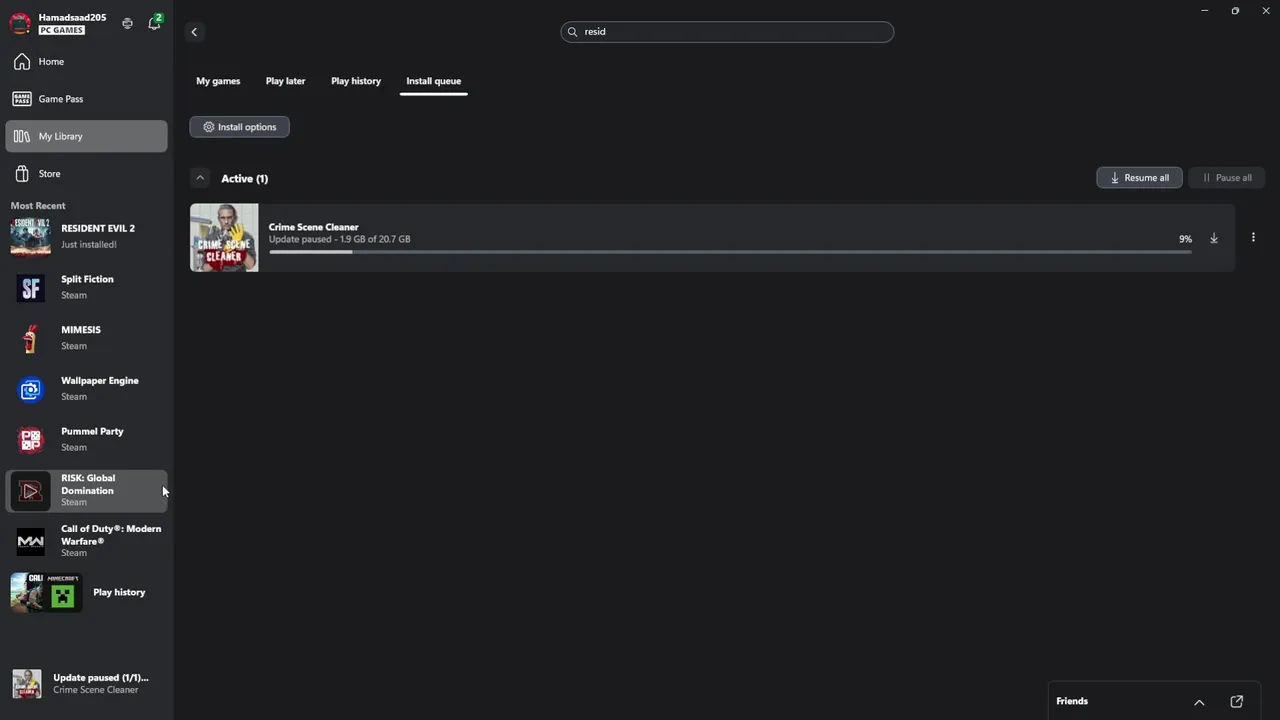Click the search magnifier icon
Viewport: 1280px width, 720px height.
point(572,32)
